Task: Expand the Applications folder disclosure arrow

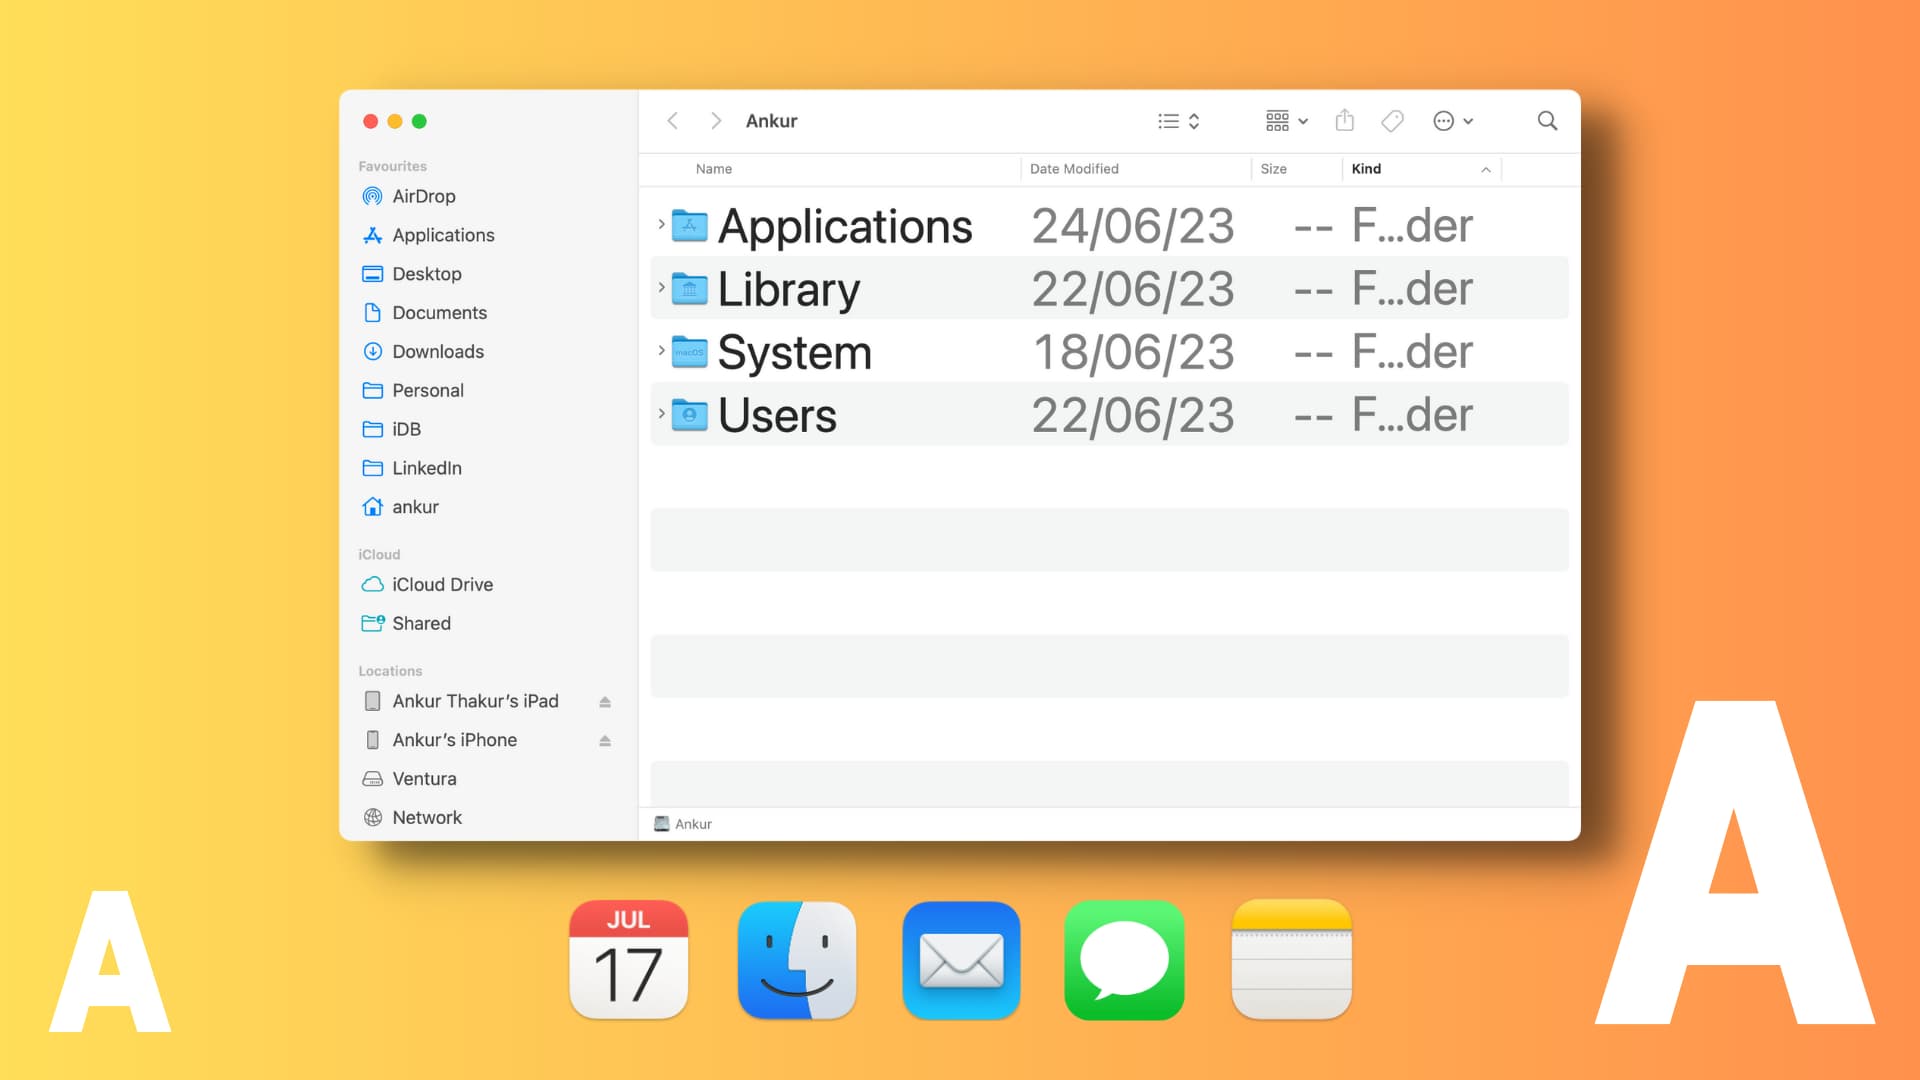Action: point(661,225)
